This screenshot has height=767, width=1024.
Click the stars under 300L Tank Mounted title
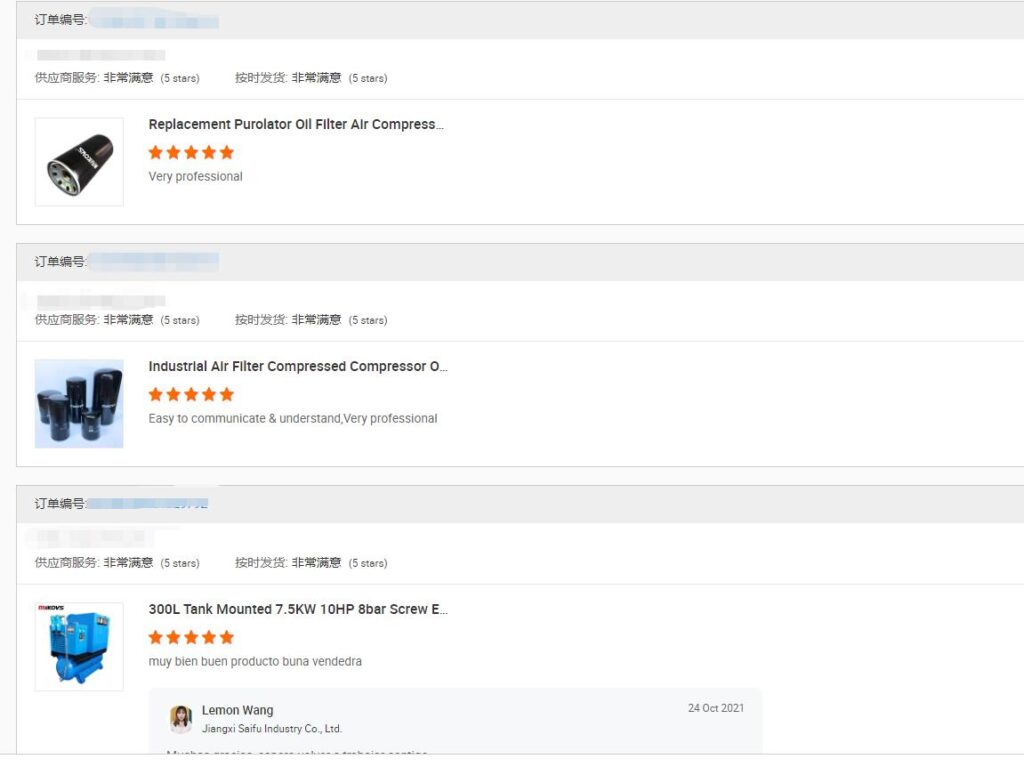coord(191,637)
